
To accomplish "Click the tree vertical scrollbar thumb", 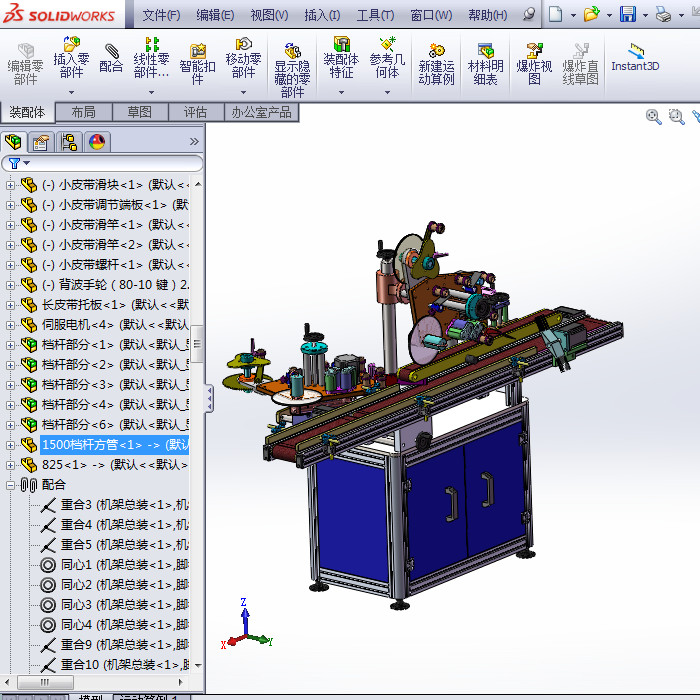I will point(197,344).
